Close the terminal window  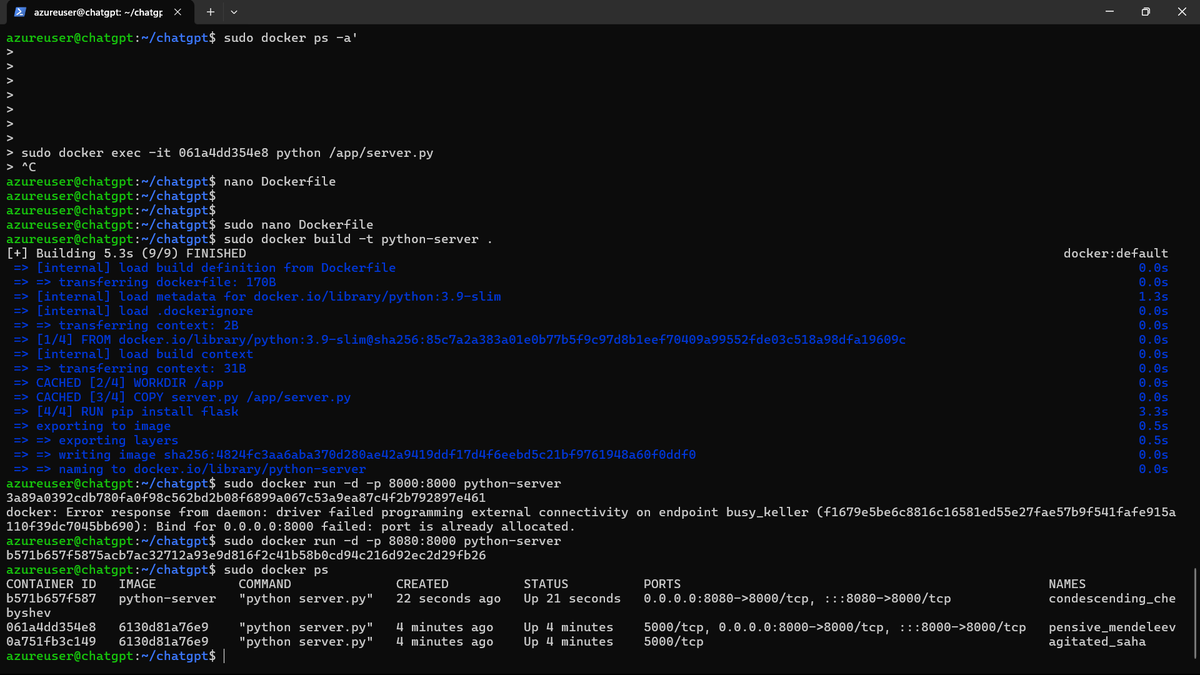tap(1181, 12)
